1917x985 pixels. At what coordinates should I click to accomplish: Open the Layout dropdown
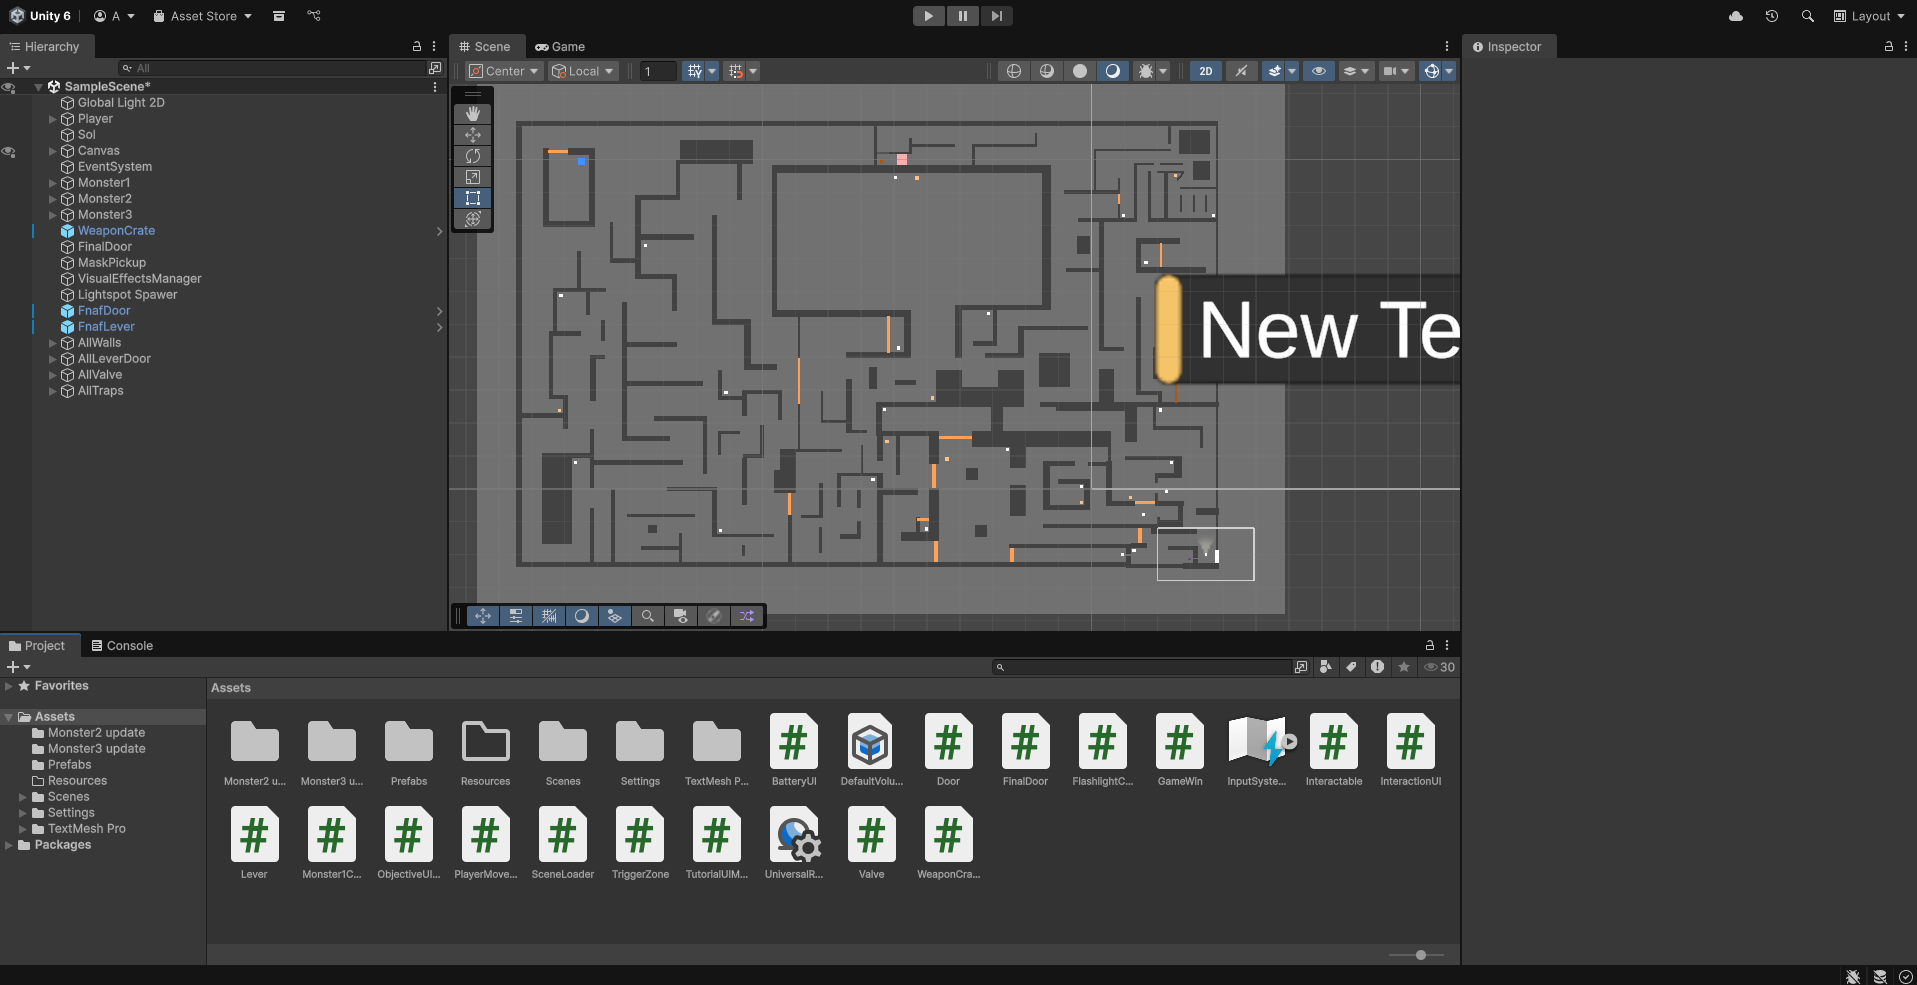pos(1869,16)
